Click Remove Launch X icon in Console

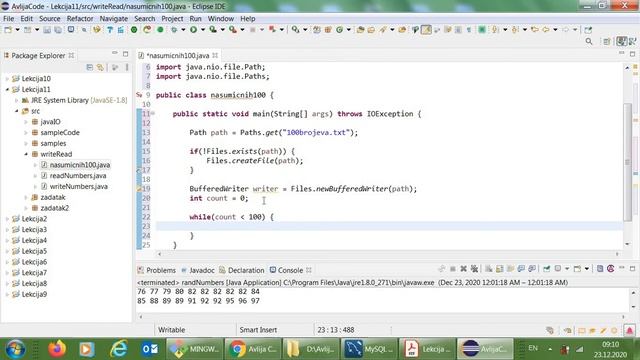463,269
